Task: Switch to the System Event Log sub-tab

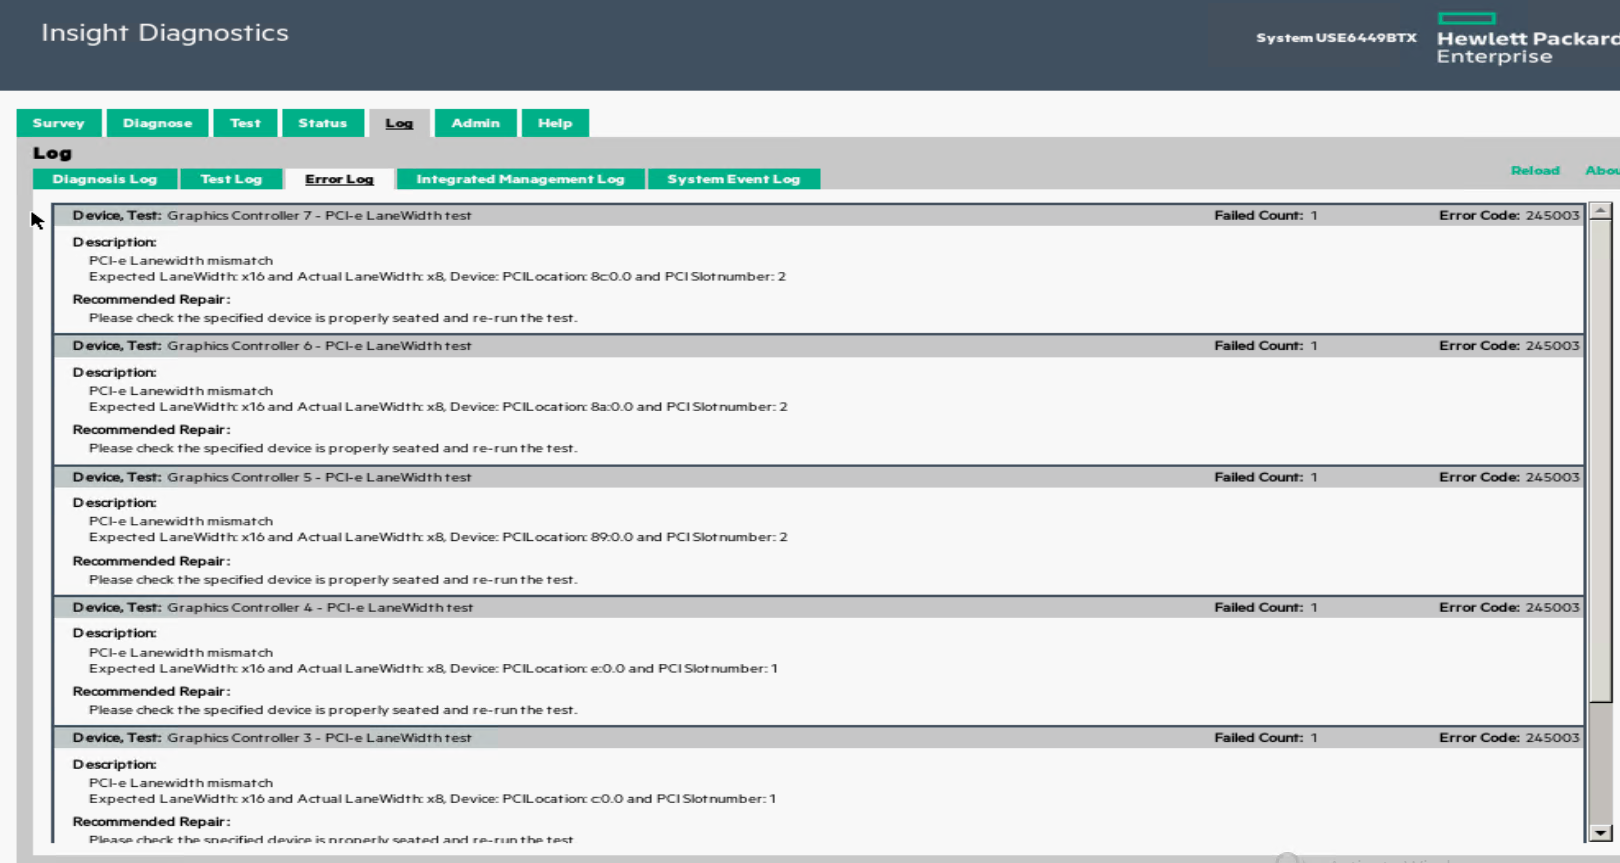Action: [x=734, y=179]
